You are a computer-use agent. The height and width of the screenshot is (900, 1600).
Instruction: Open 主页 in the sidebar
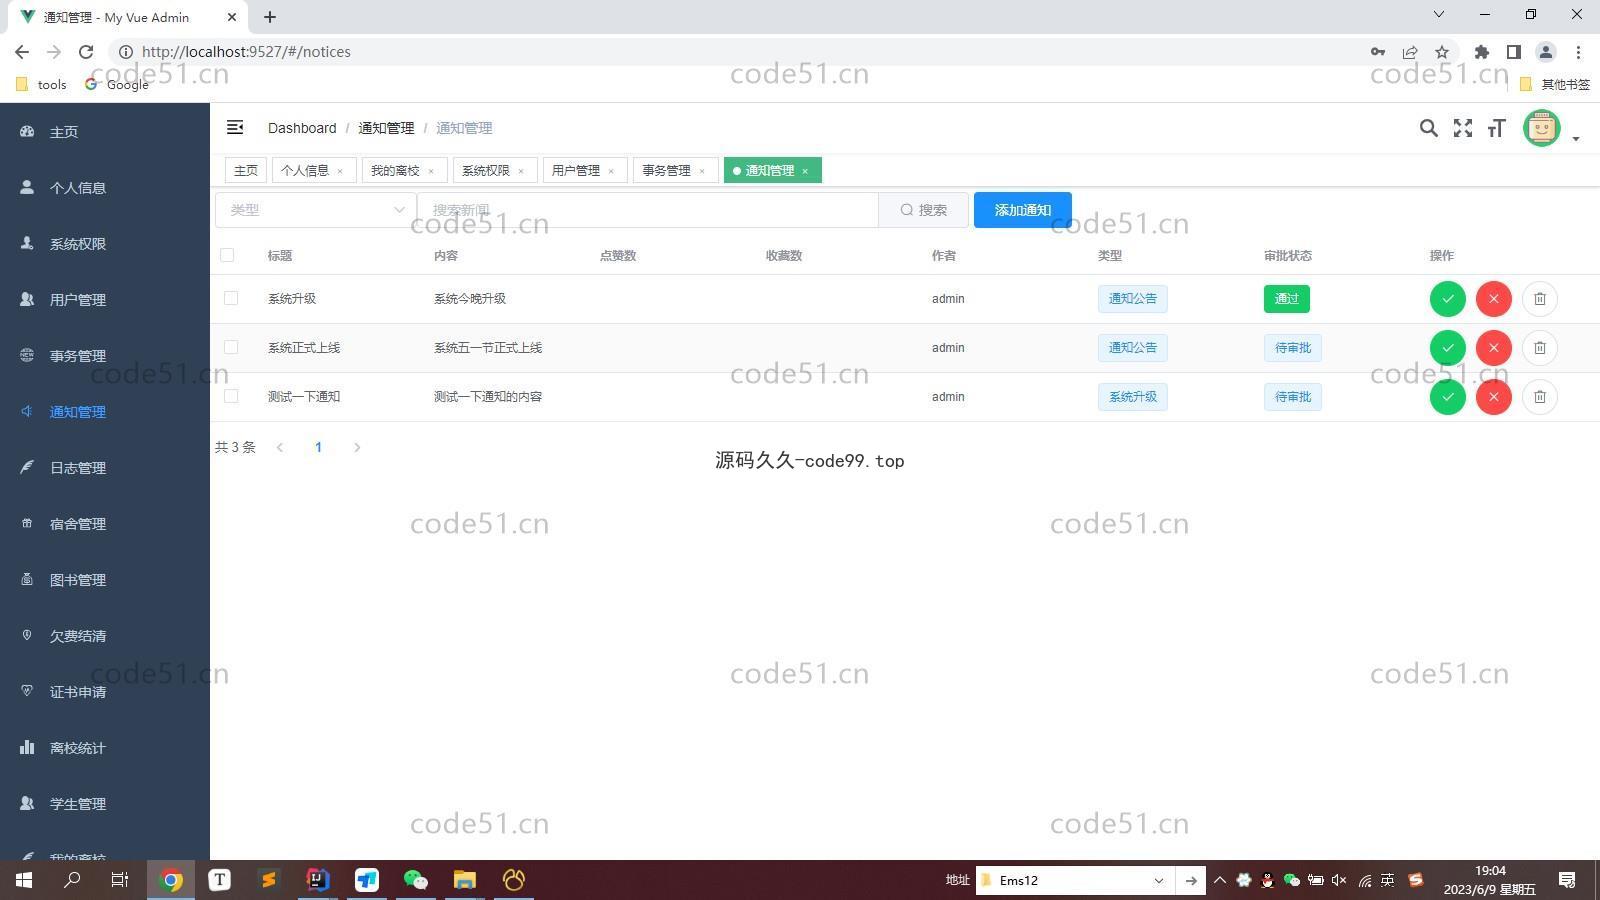105,132
